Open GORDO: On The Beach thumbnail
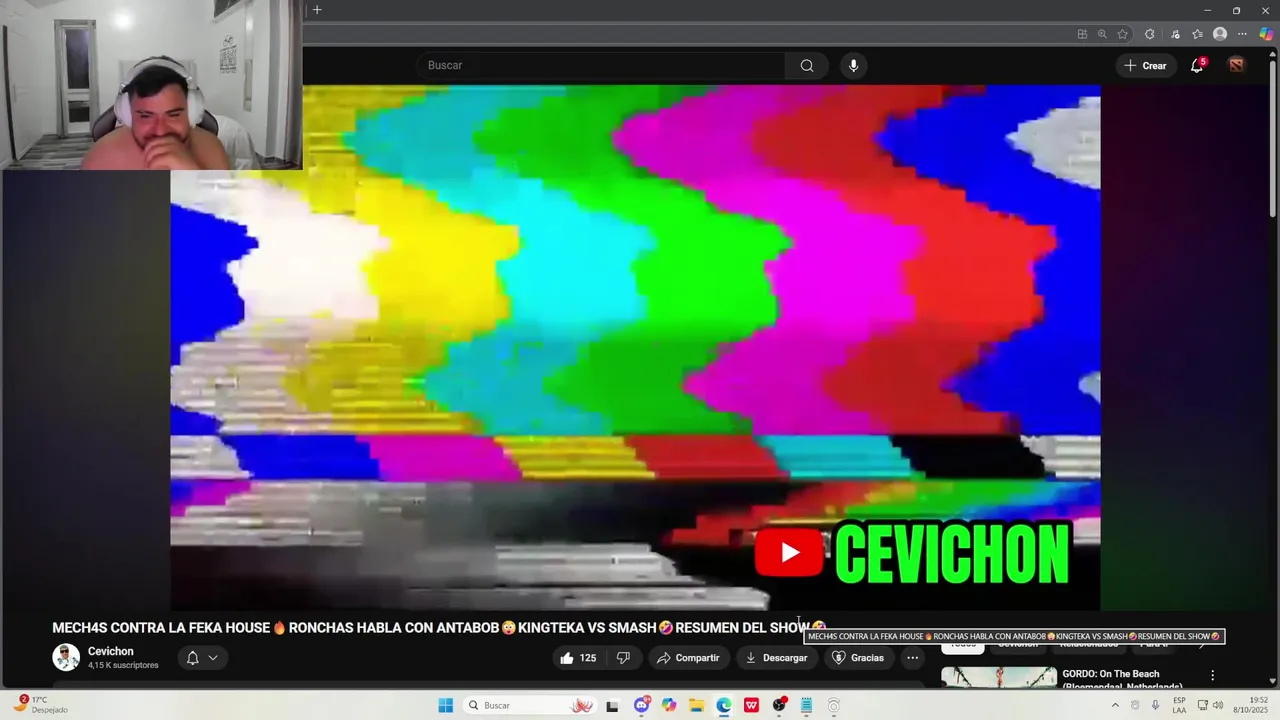 tap(999, 678)
